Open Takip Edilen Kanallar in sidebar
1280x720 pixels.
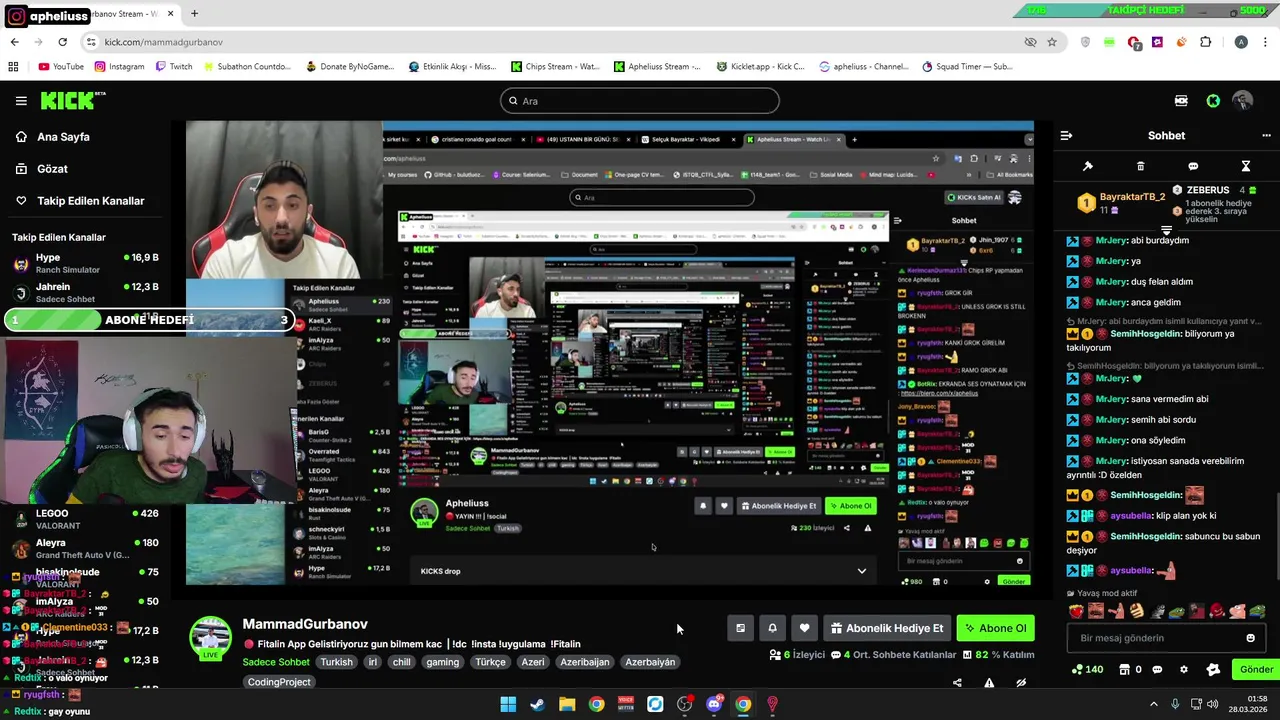pyautogui.click(x=90, y=201)
